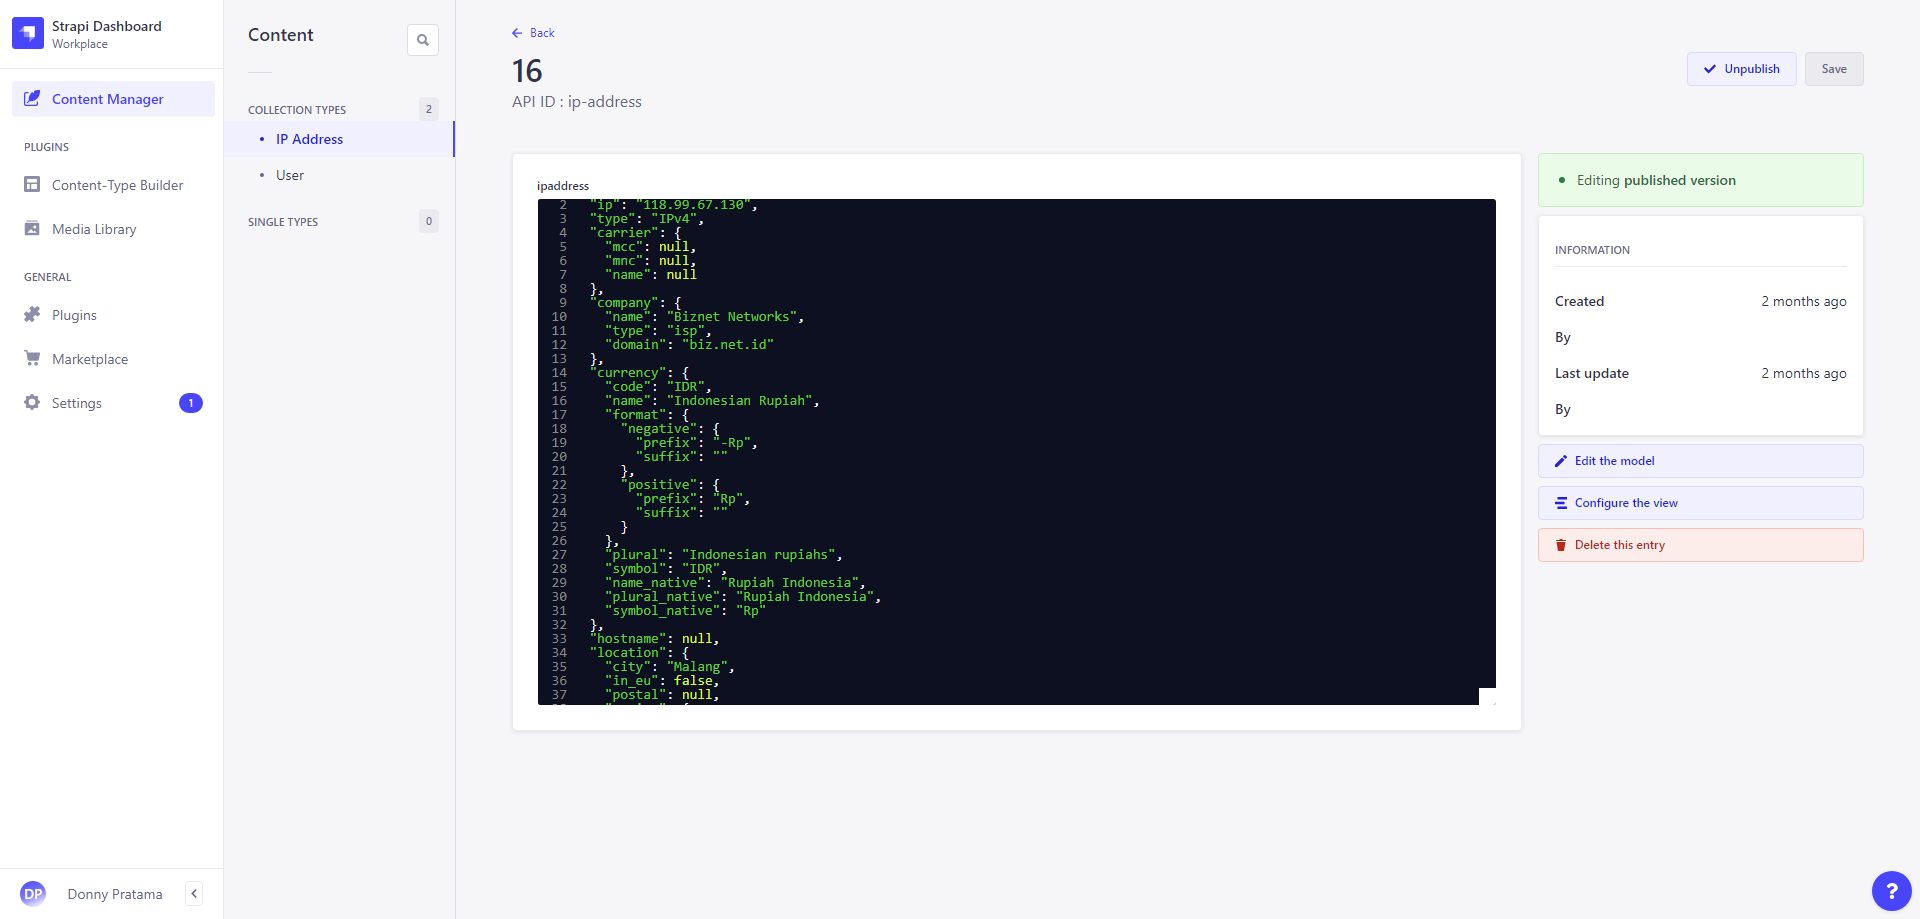Open Content Manager in sidebar
This screenshot has width=1920, height=919.
point(108,99)
